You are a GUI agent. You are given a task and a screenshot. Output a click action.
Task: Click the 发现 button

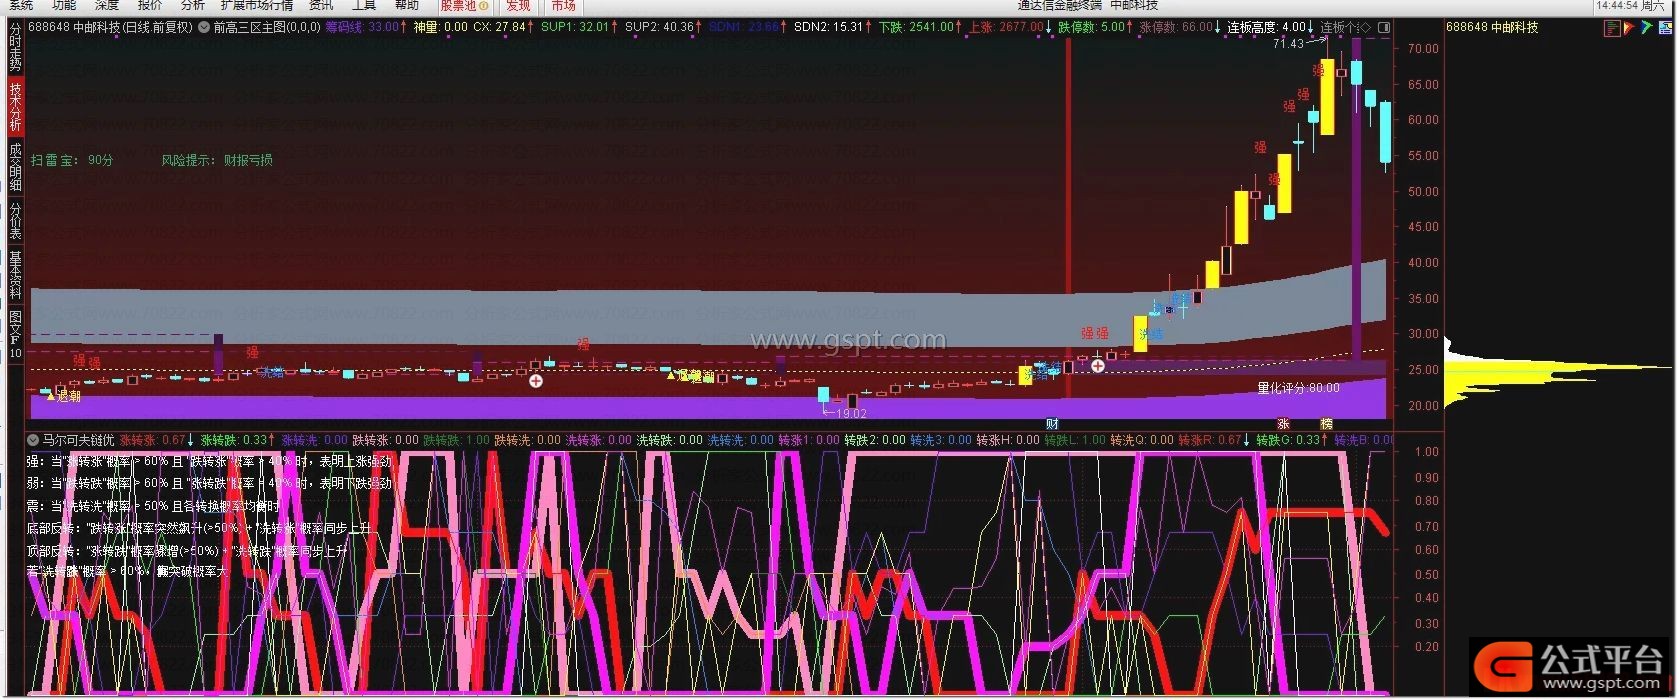tap(518, 5)
